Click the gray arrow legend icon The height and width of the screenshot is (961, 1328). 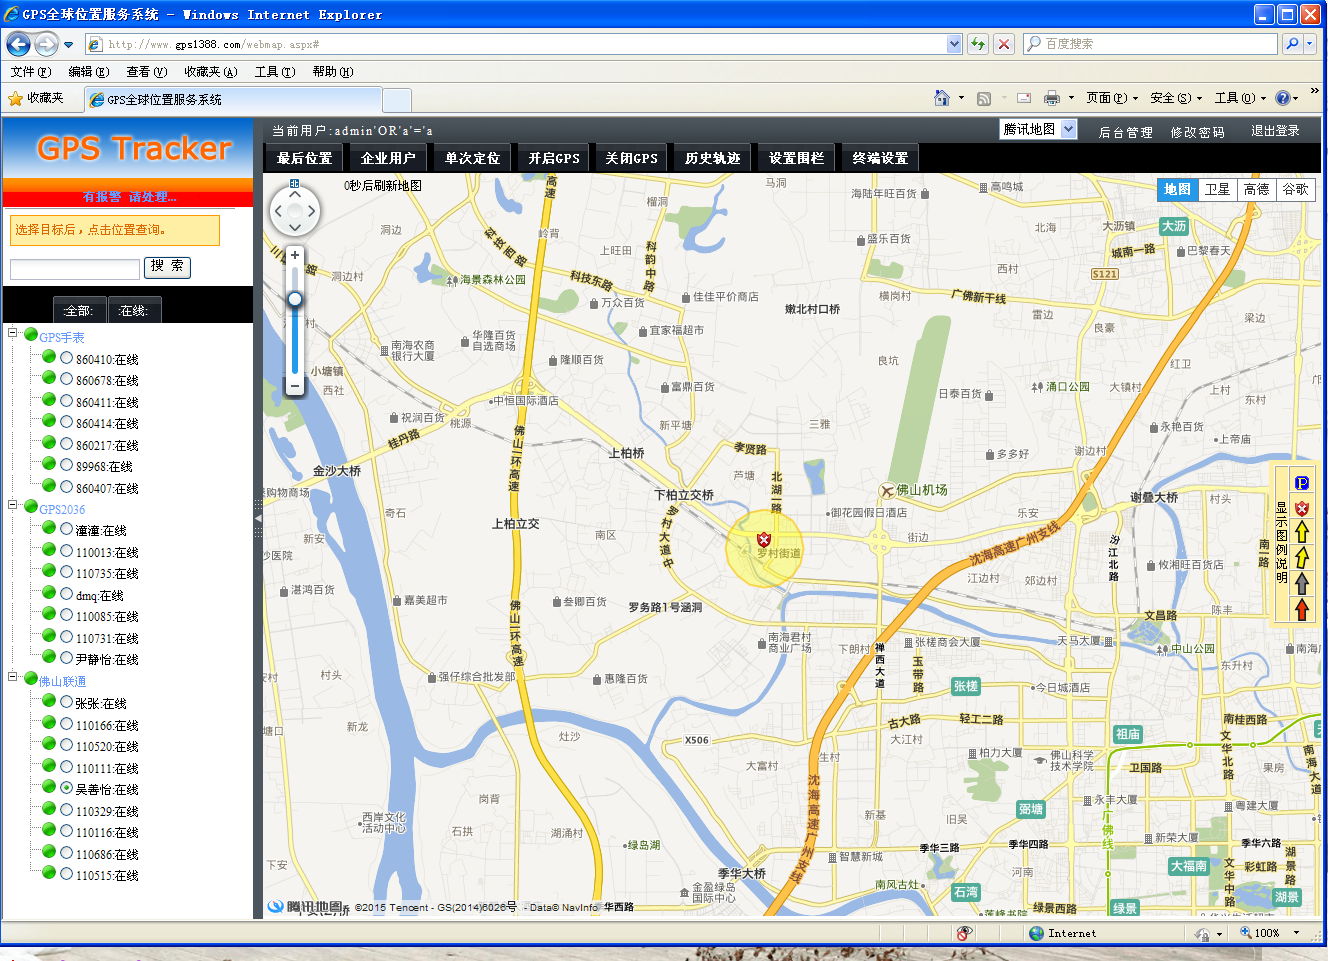(1302, 583)
